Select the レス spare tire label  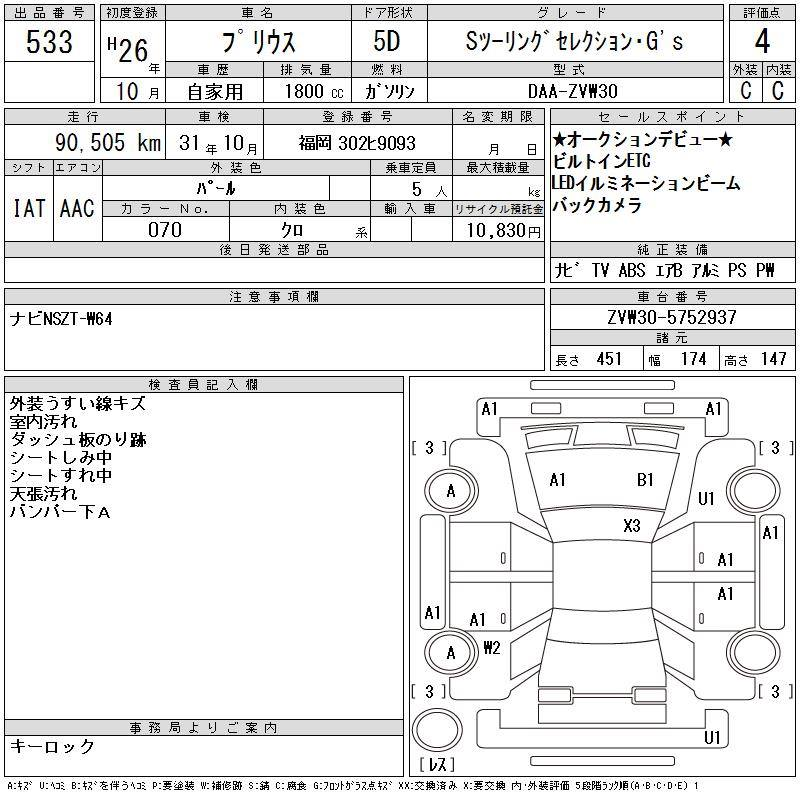coord(437,764)
